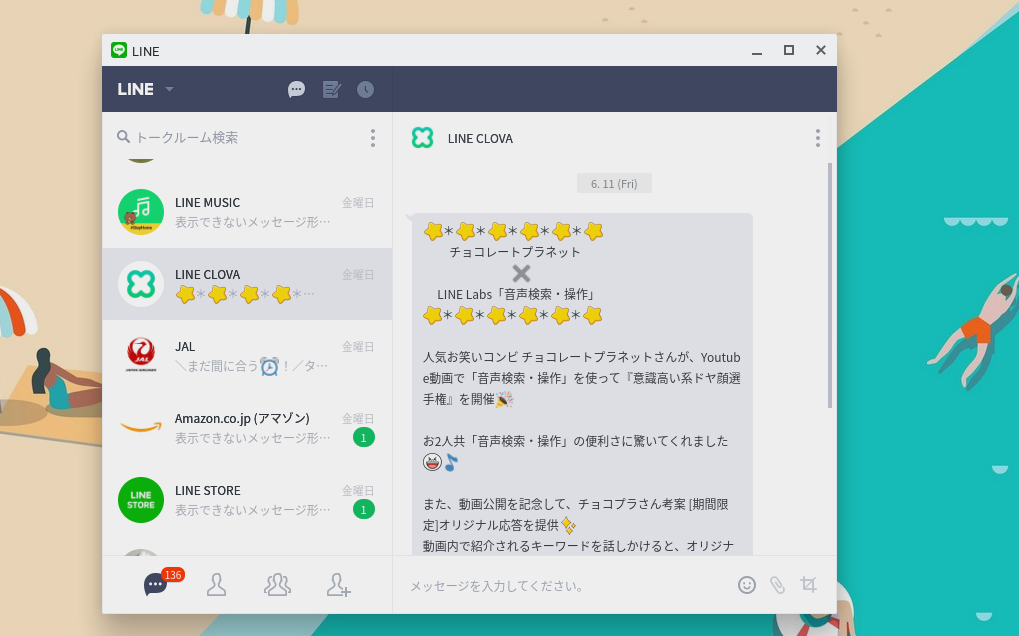Open the clock history icon in header
This screenshot has height=636, width=1019.
click(365, 89)
